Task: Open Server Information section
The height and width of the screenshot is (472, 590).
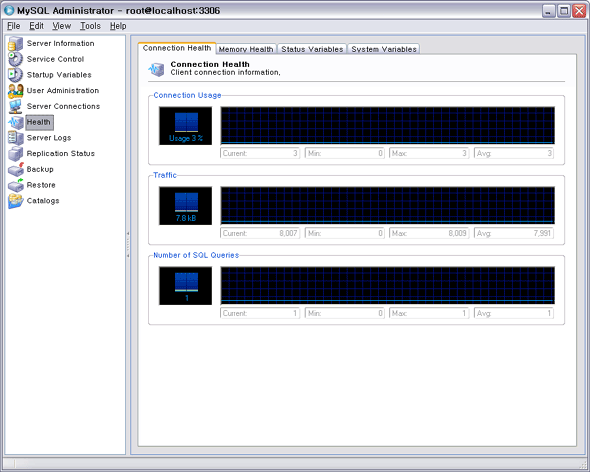Action: 61,44
